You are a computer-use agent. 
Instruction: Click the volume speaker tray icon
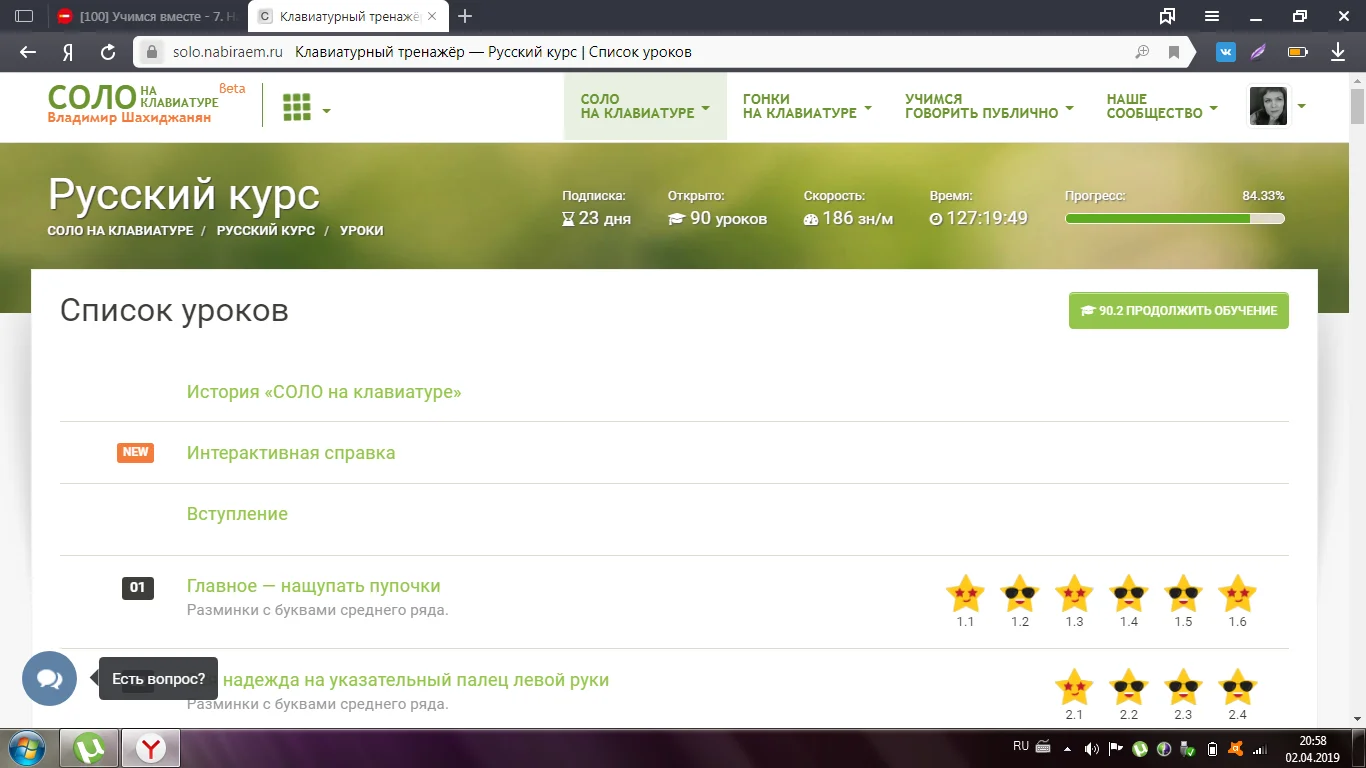(1092, 748)
